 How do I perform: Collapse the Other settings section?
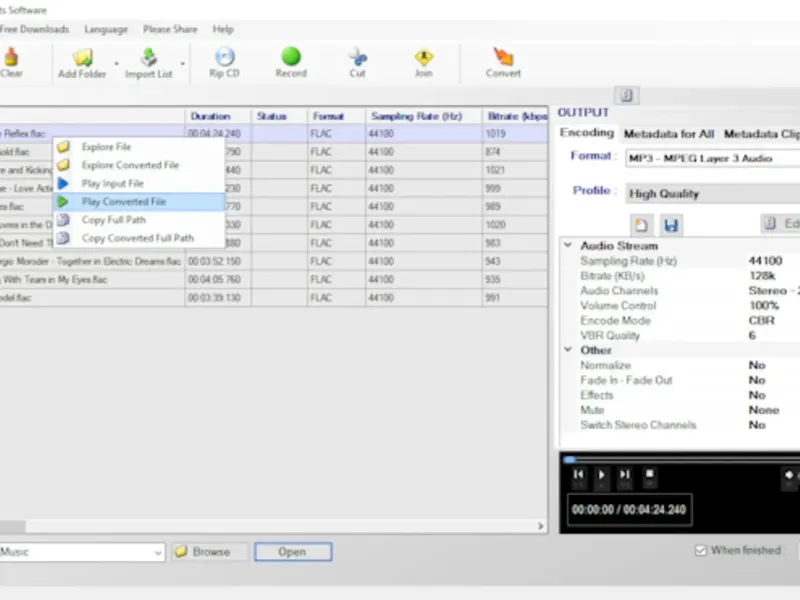coord(569,351)
